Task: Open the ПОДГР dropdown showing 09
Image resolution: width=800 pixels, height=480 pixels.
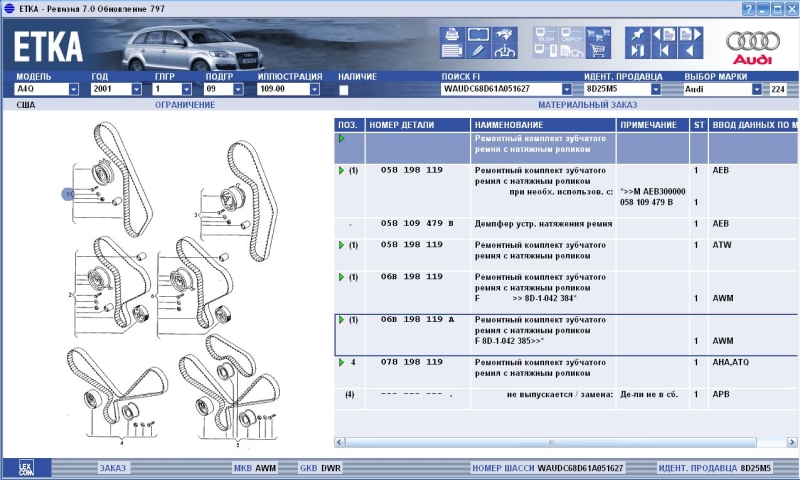Action: [x=238, y=89]
